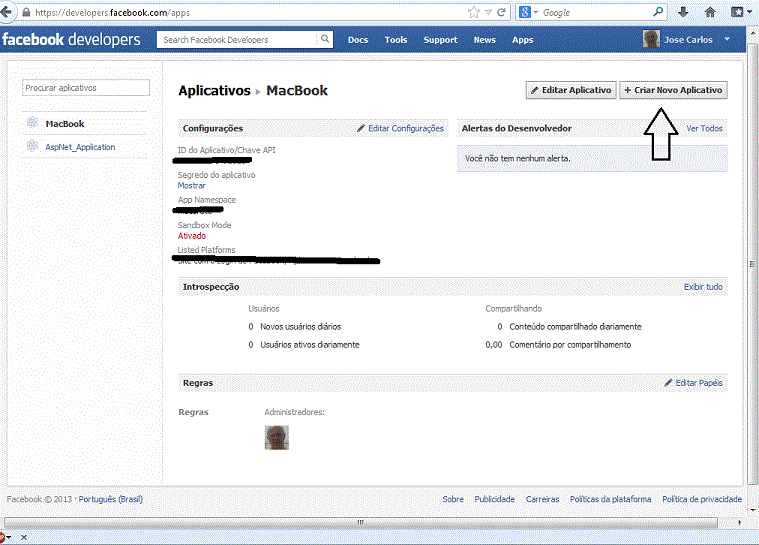The image size is (759, 545).
Task: Click the 'Conteúdo compartilhado diariamente' text
Action: 575,327
